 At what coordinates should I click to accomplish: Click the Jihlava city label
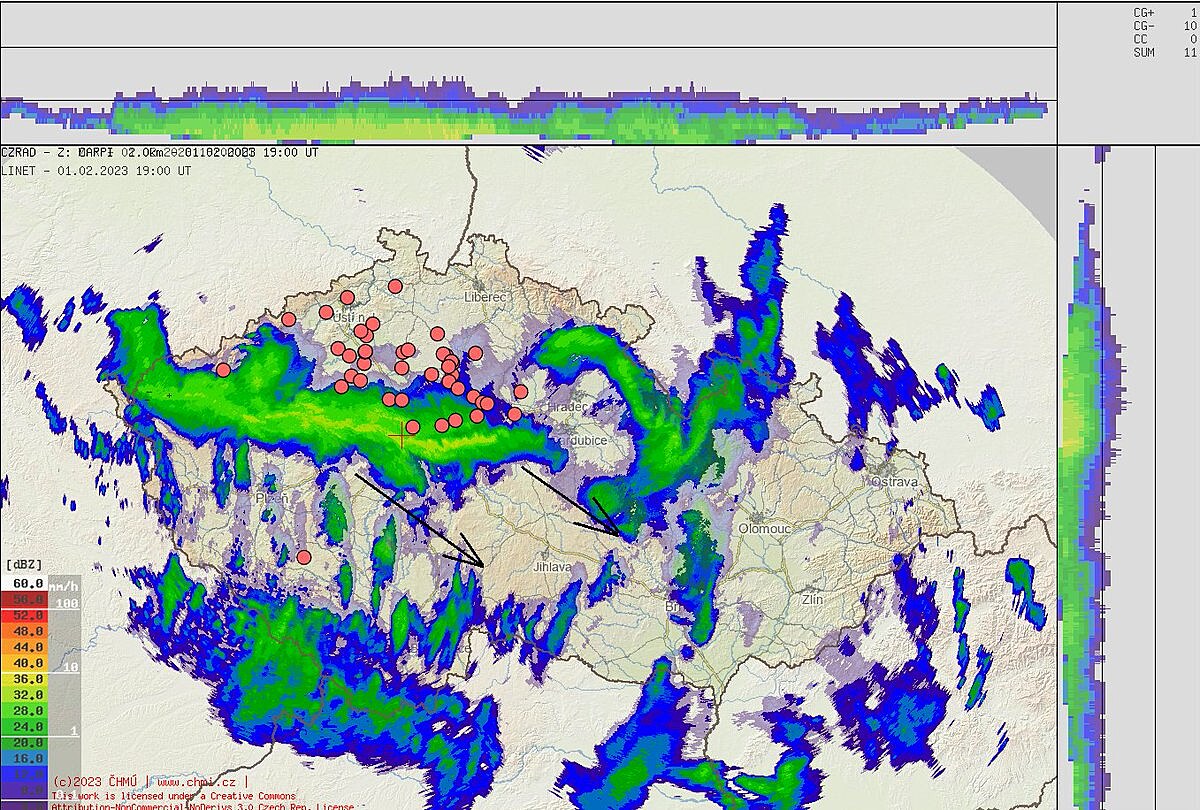(x=552, y=567)
